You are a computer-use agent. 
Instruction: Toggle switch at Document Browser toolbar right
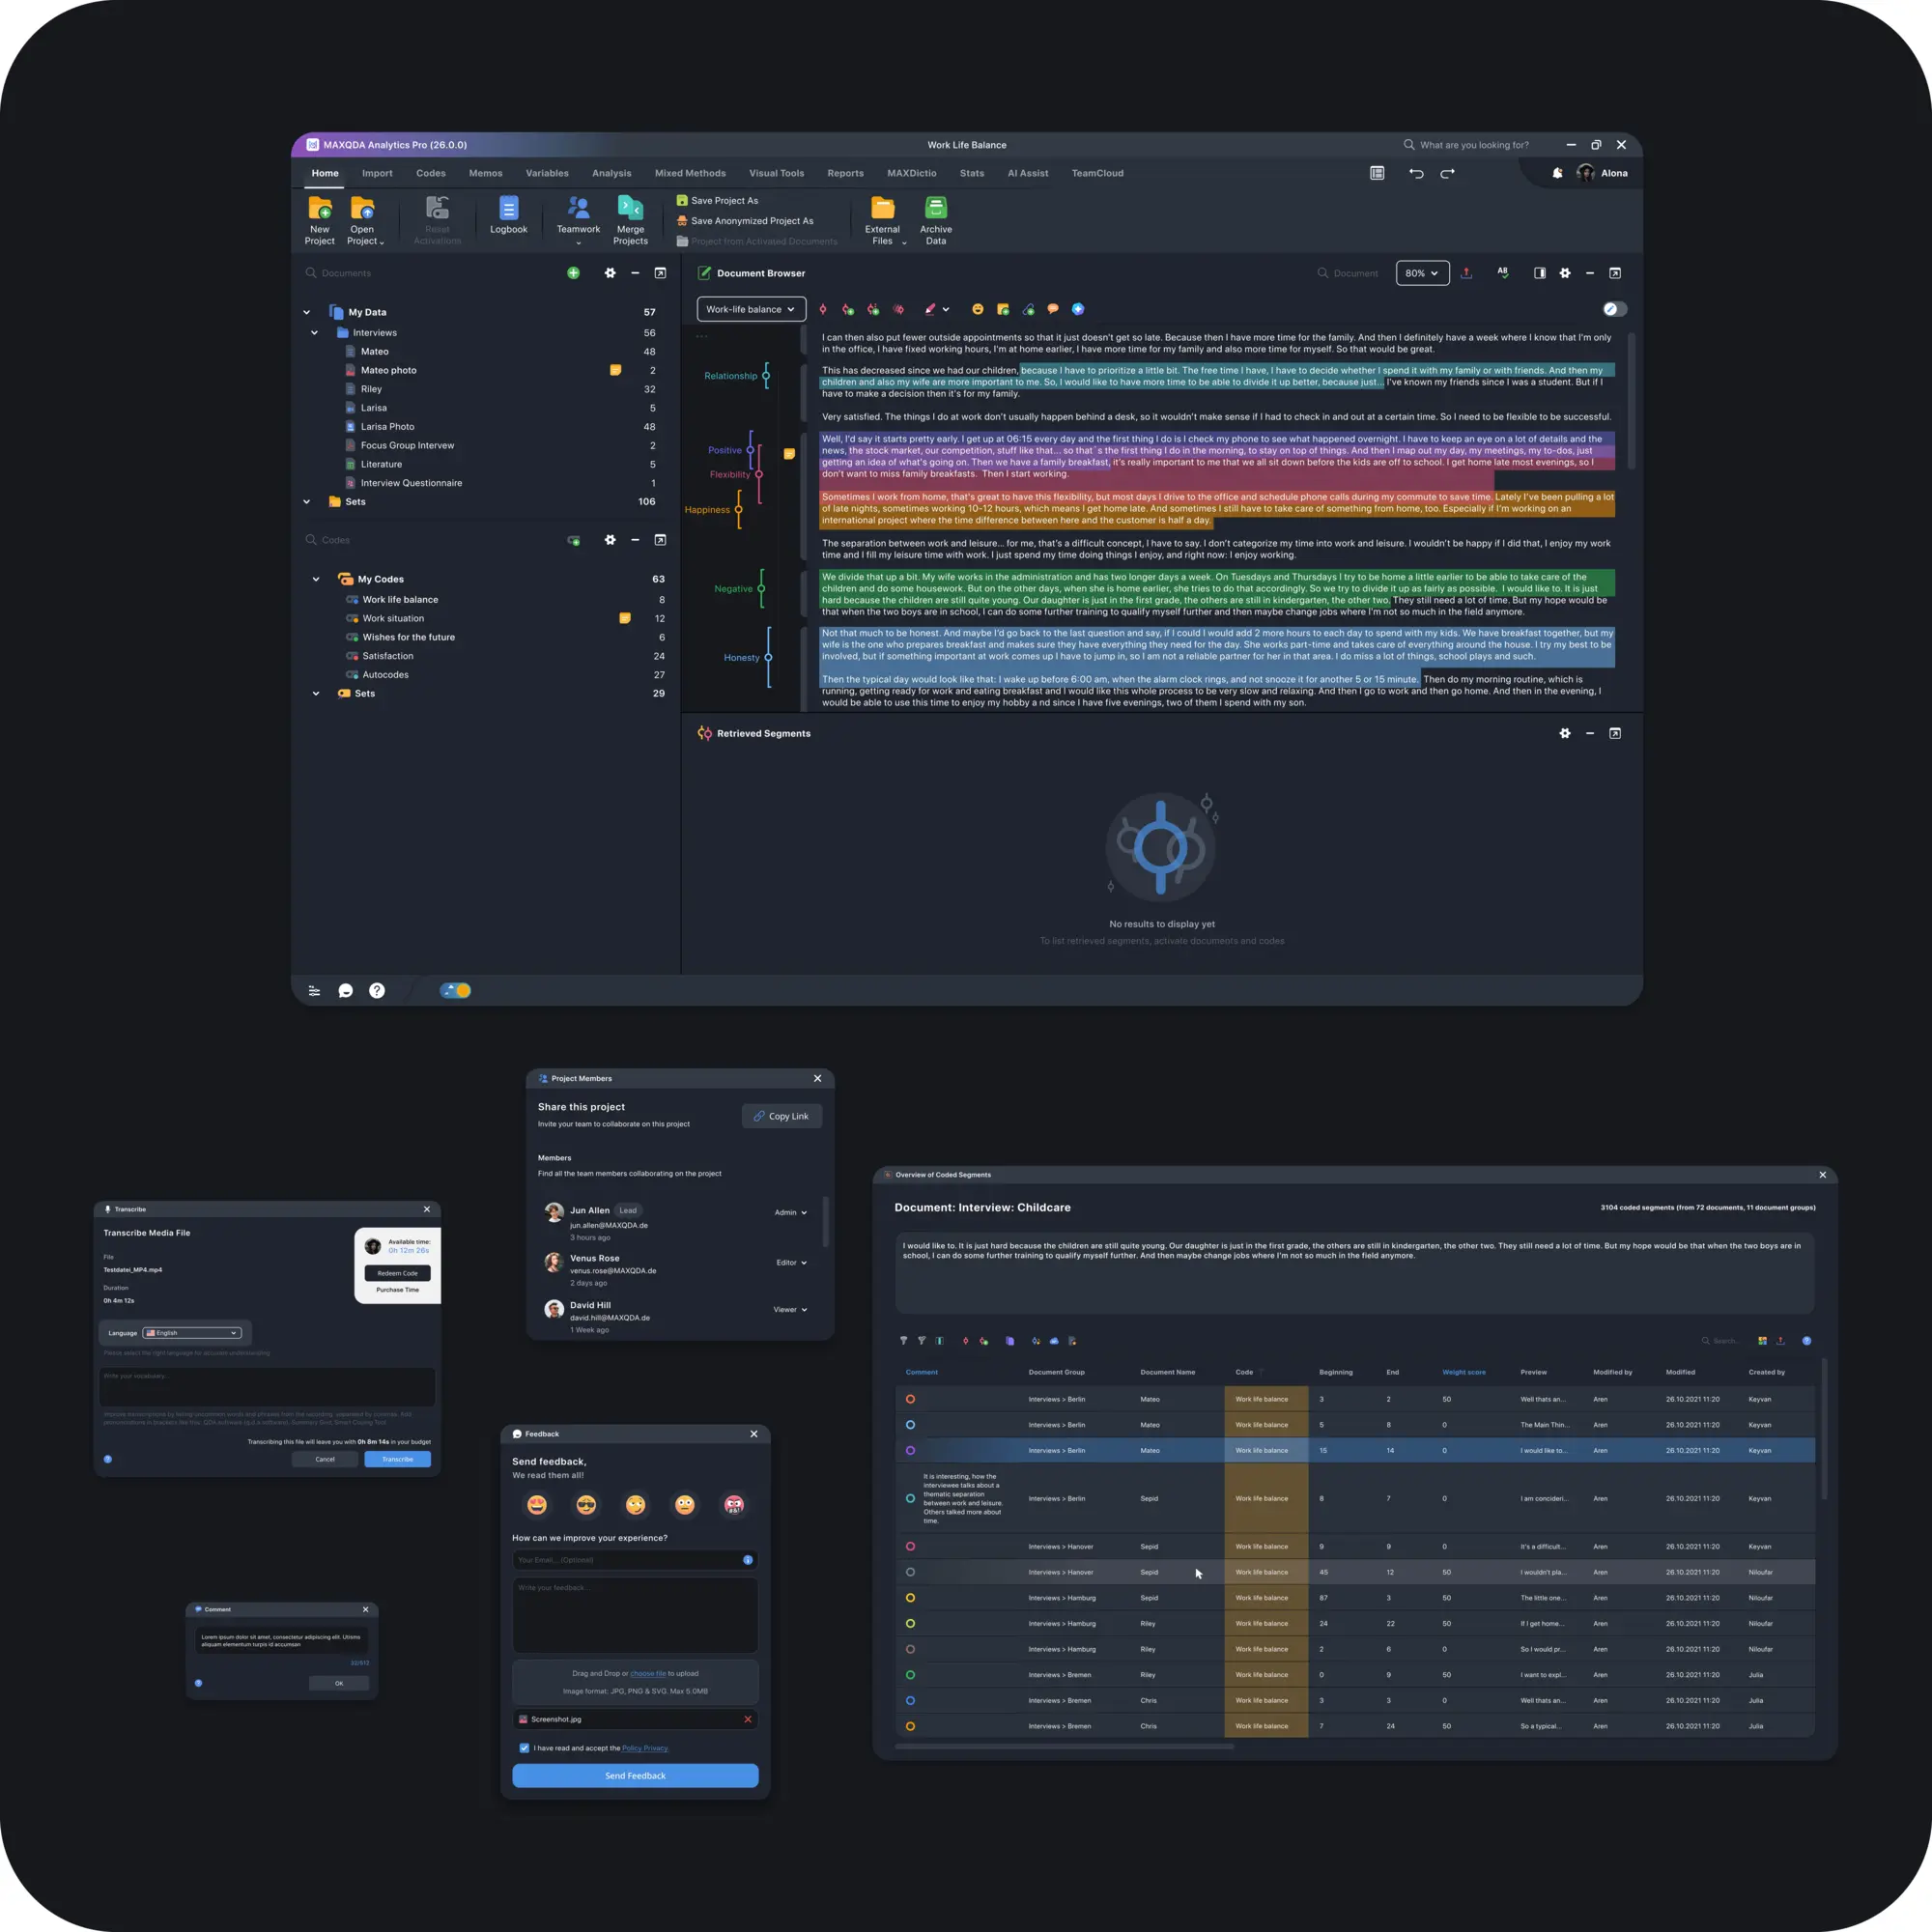[x=1614, y=309]
